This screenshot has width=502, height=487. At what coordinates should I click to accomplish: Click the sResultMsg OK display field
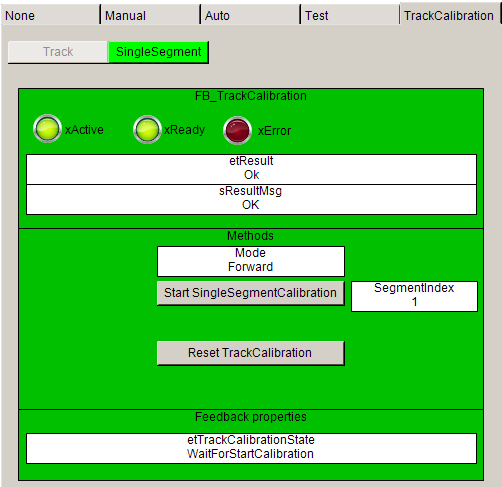[251, 199]
